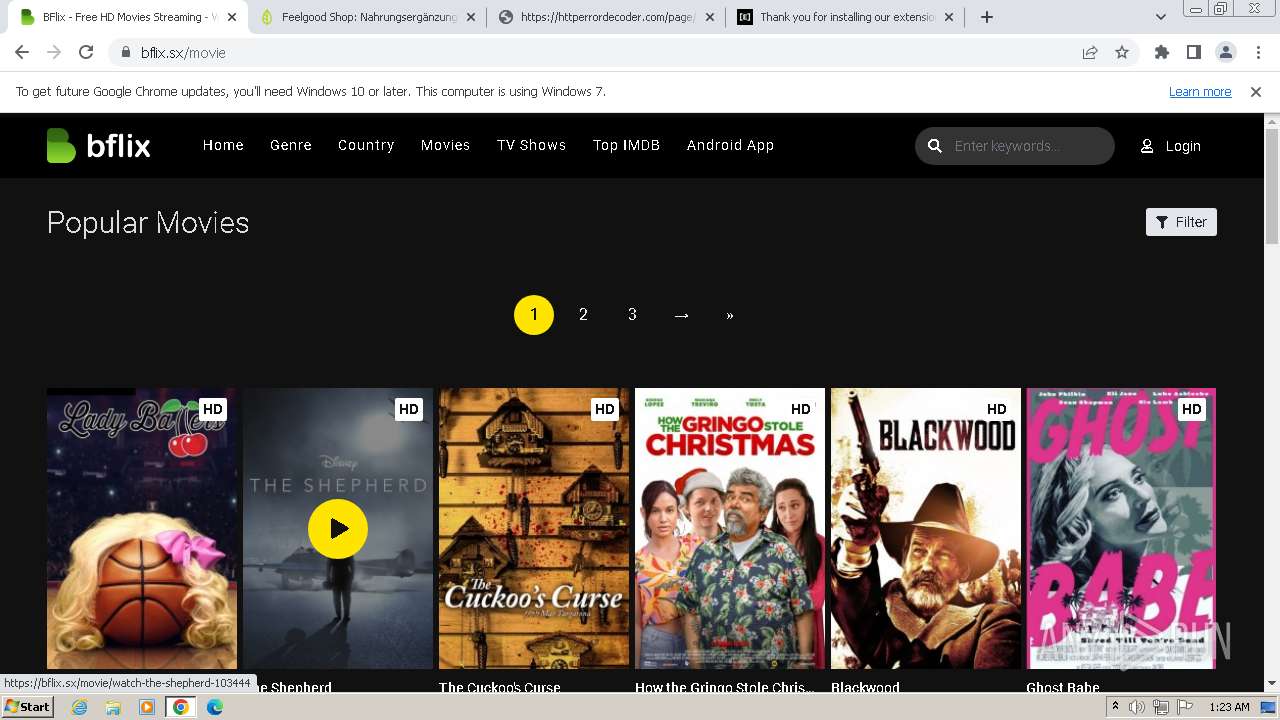
Task: Open media player from taskbar
Action: 147,707
